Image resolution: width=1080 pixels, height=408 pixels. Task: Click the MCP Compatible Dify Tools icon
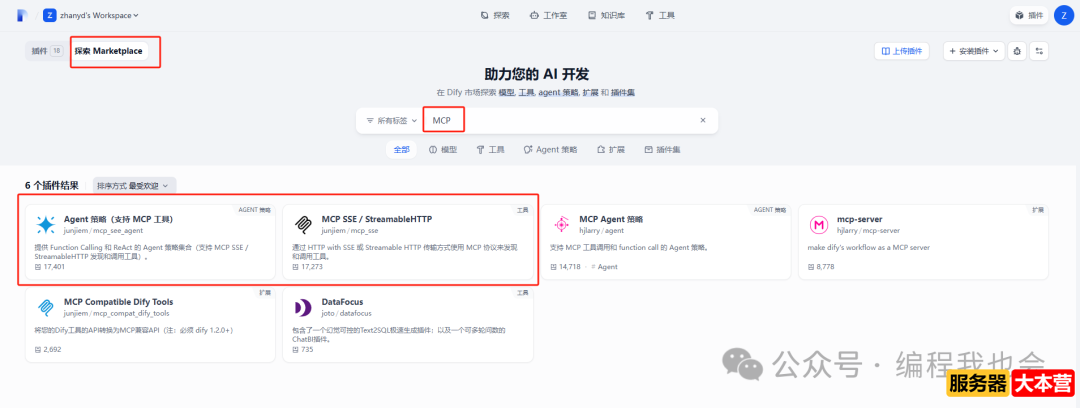pos(45,307)
